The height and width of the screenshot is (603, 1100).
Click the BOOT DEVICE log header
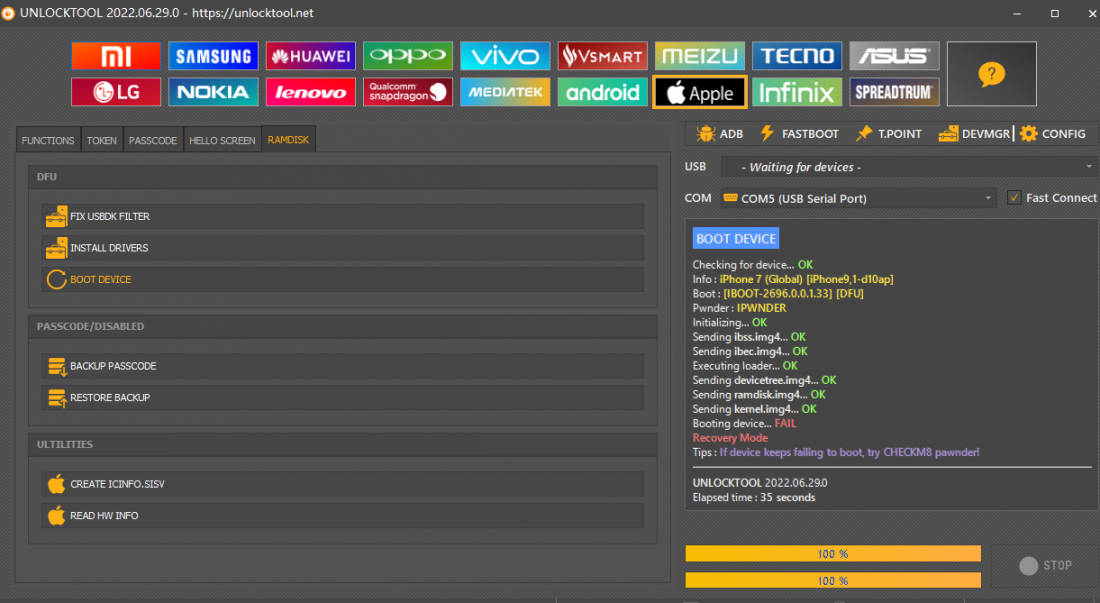pyautogui.click(x=736, y=238)
